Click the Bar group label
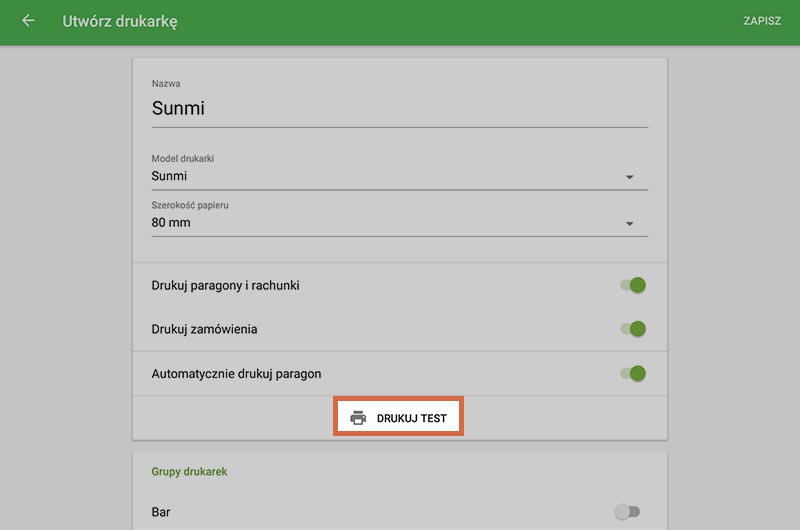The image size is (800, 530). (x=161, y=512)
